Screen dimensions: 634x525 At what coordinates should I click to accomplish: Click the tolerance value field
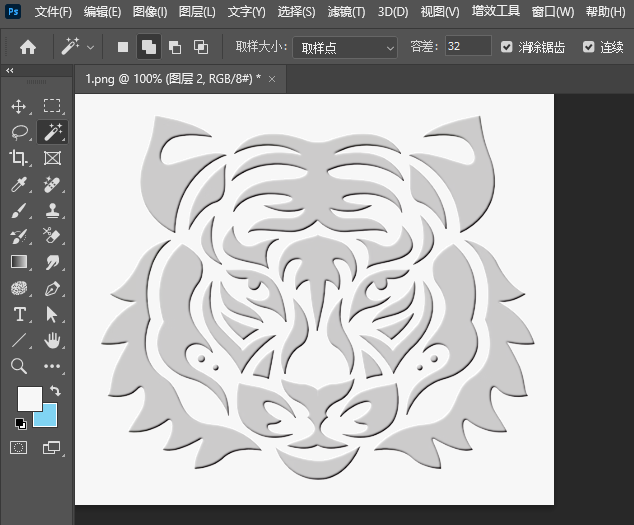click(468, 46)
